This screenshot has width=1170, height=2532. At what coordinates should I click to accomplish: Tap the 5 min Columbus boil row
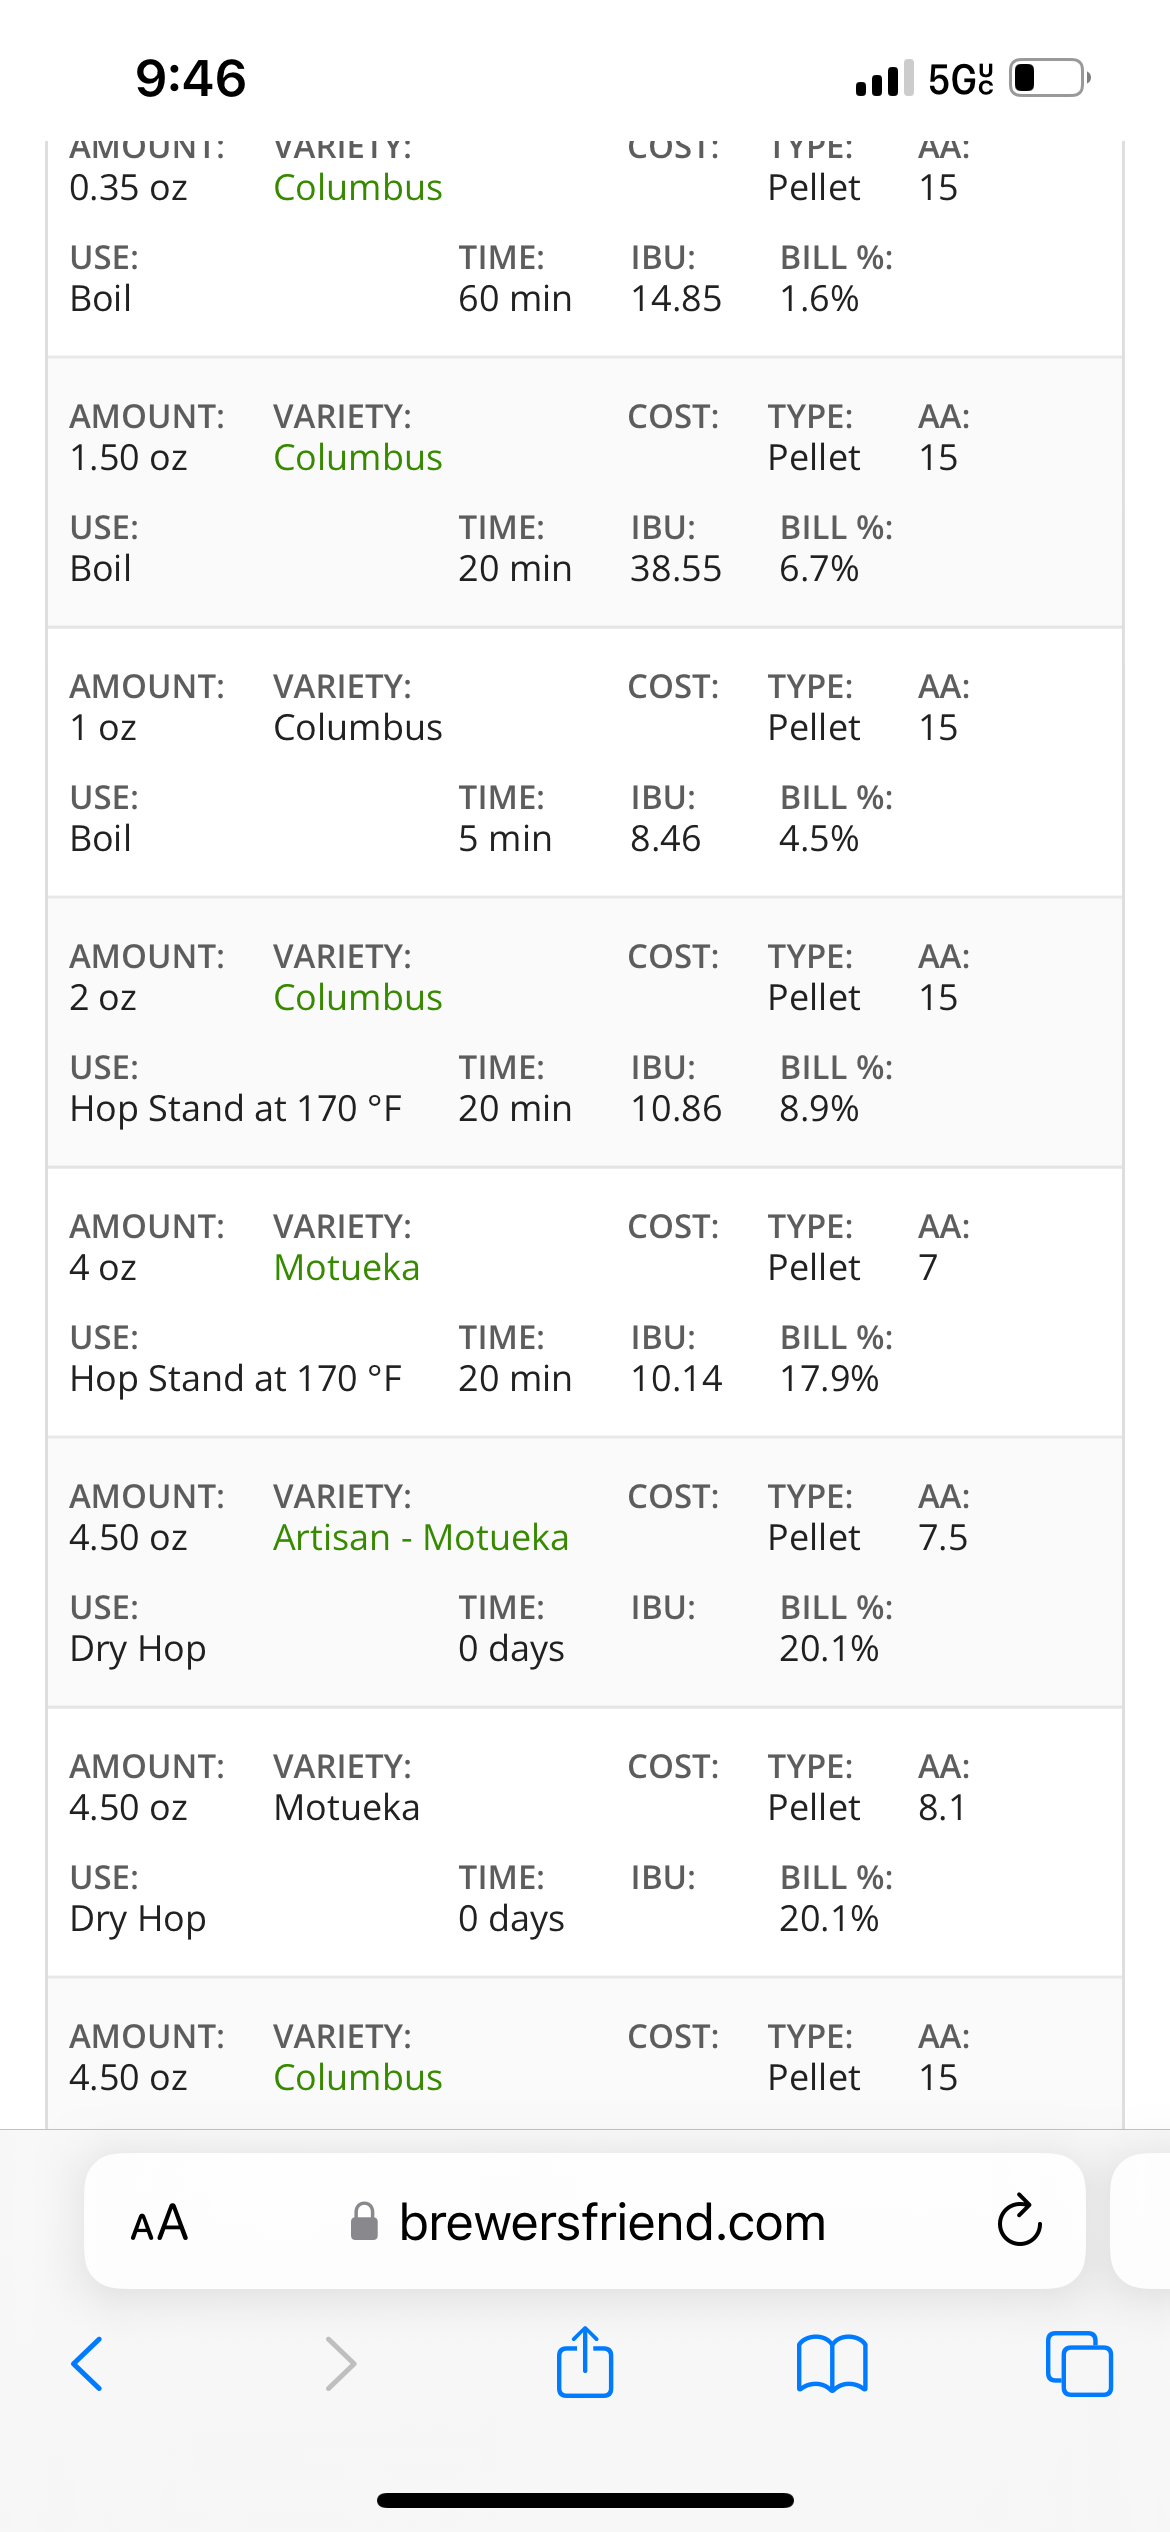click(x=585, y=762)
